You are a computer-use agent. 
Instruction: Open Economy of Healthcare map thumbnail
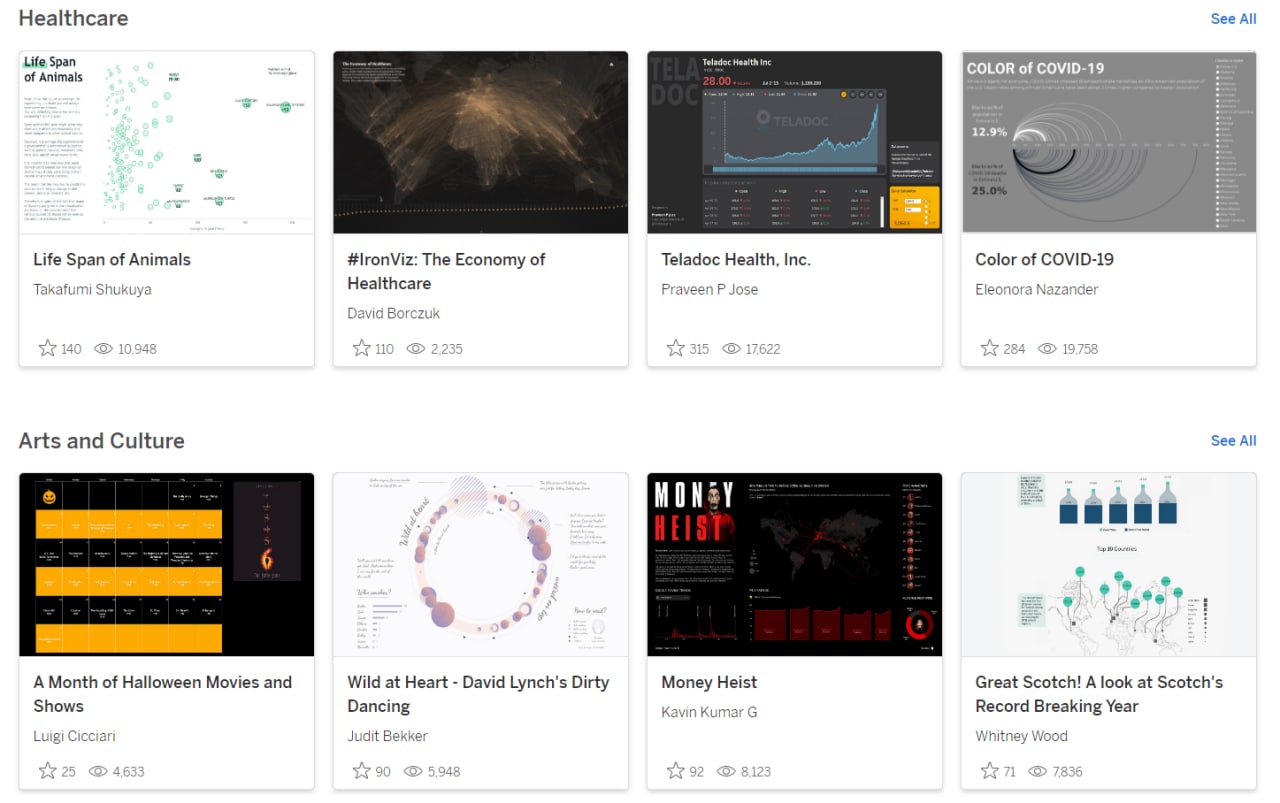click(481, 142)
